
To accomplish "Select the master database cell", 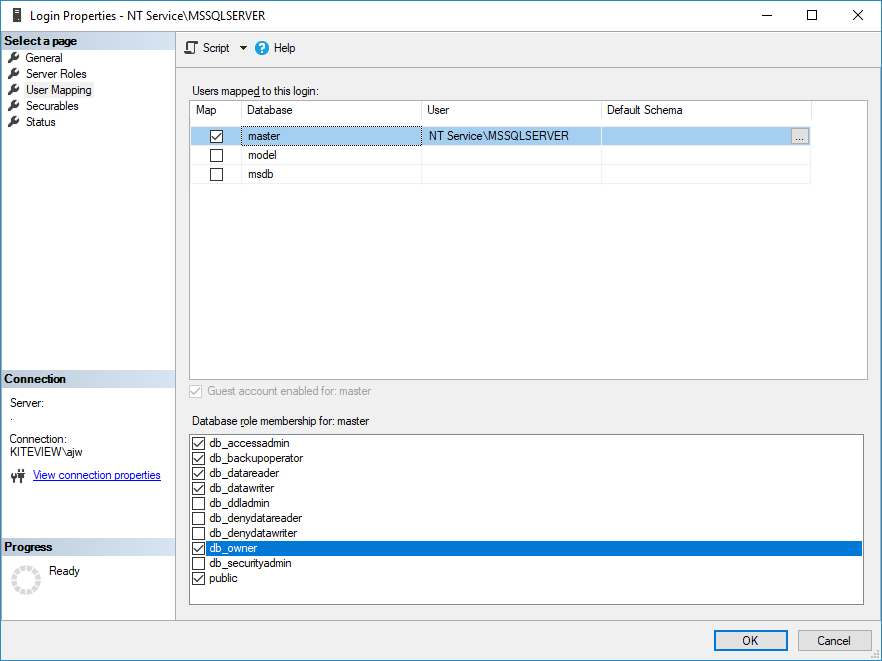I will click(331, 136).
